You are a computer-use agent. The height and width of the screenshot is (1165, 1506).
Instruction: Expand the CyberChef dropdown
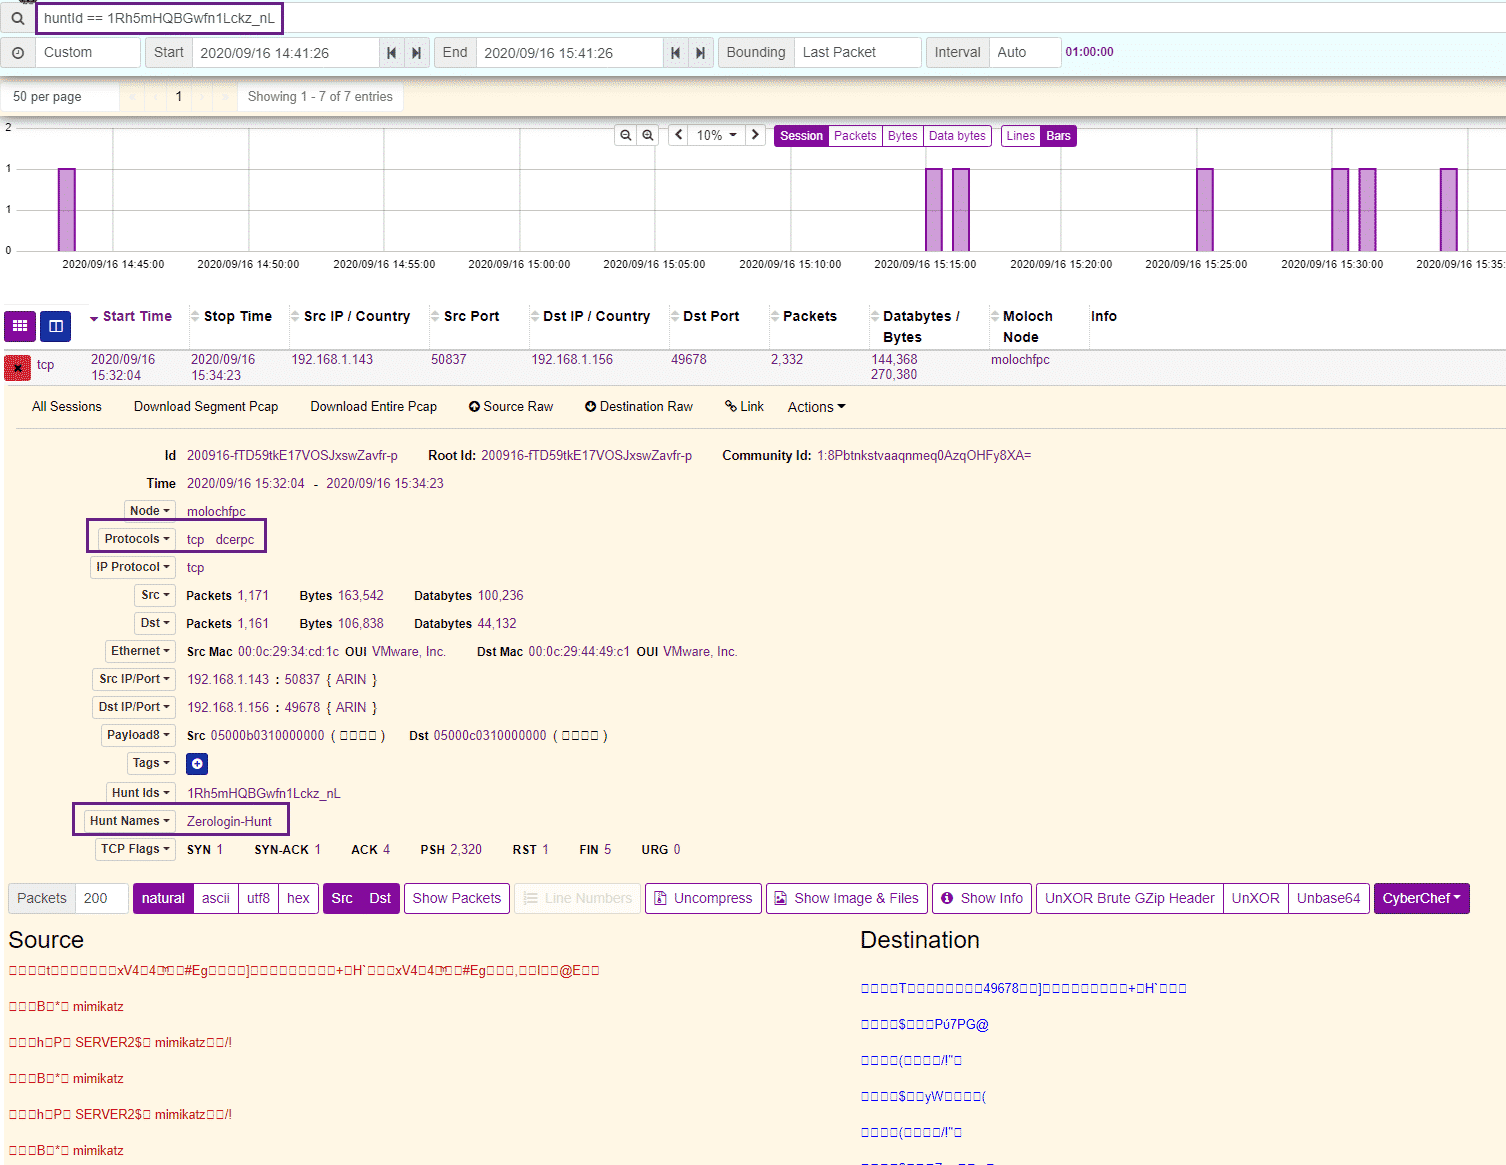pos(1421,898)
